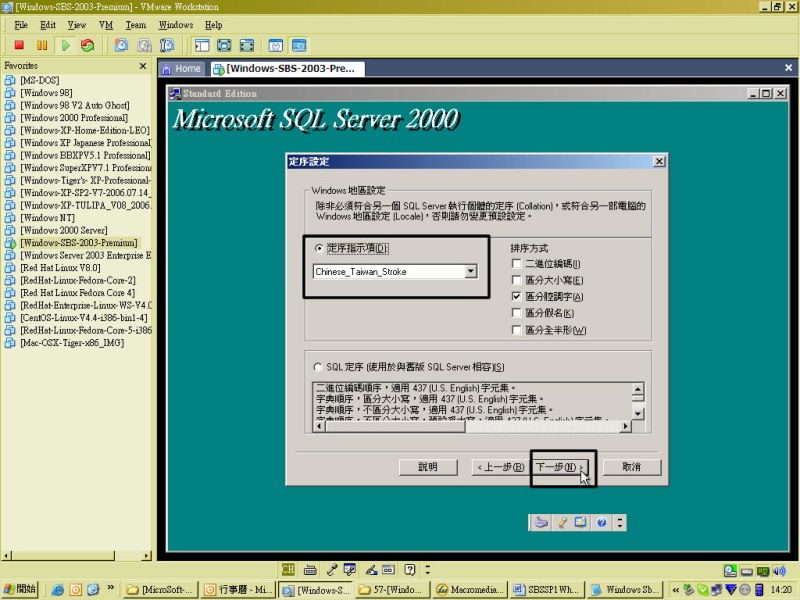The height and width of the screenshot is (600, 800).
Task: Check the 區分大小寫 checkbox
Action: 516,280
